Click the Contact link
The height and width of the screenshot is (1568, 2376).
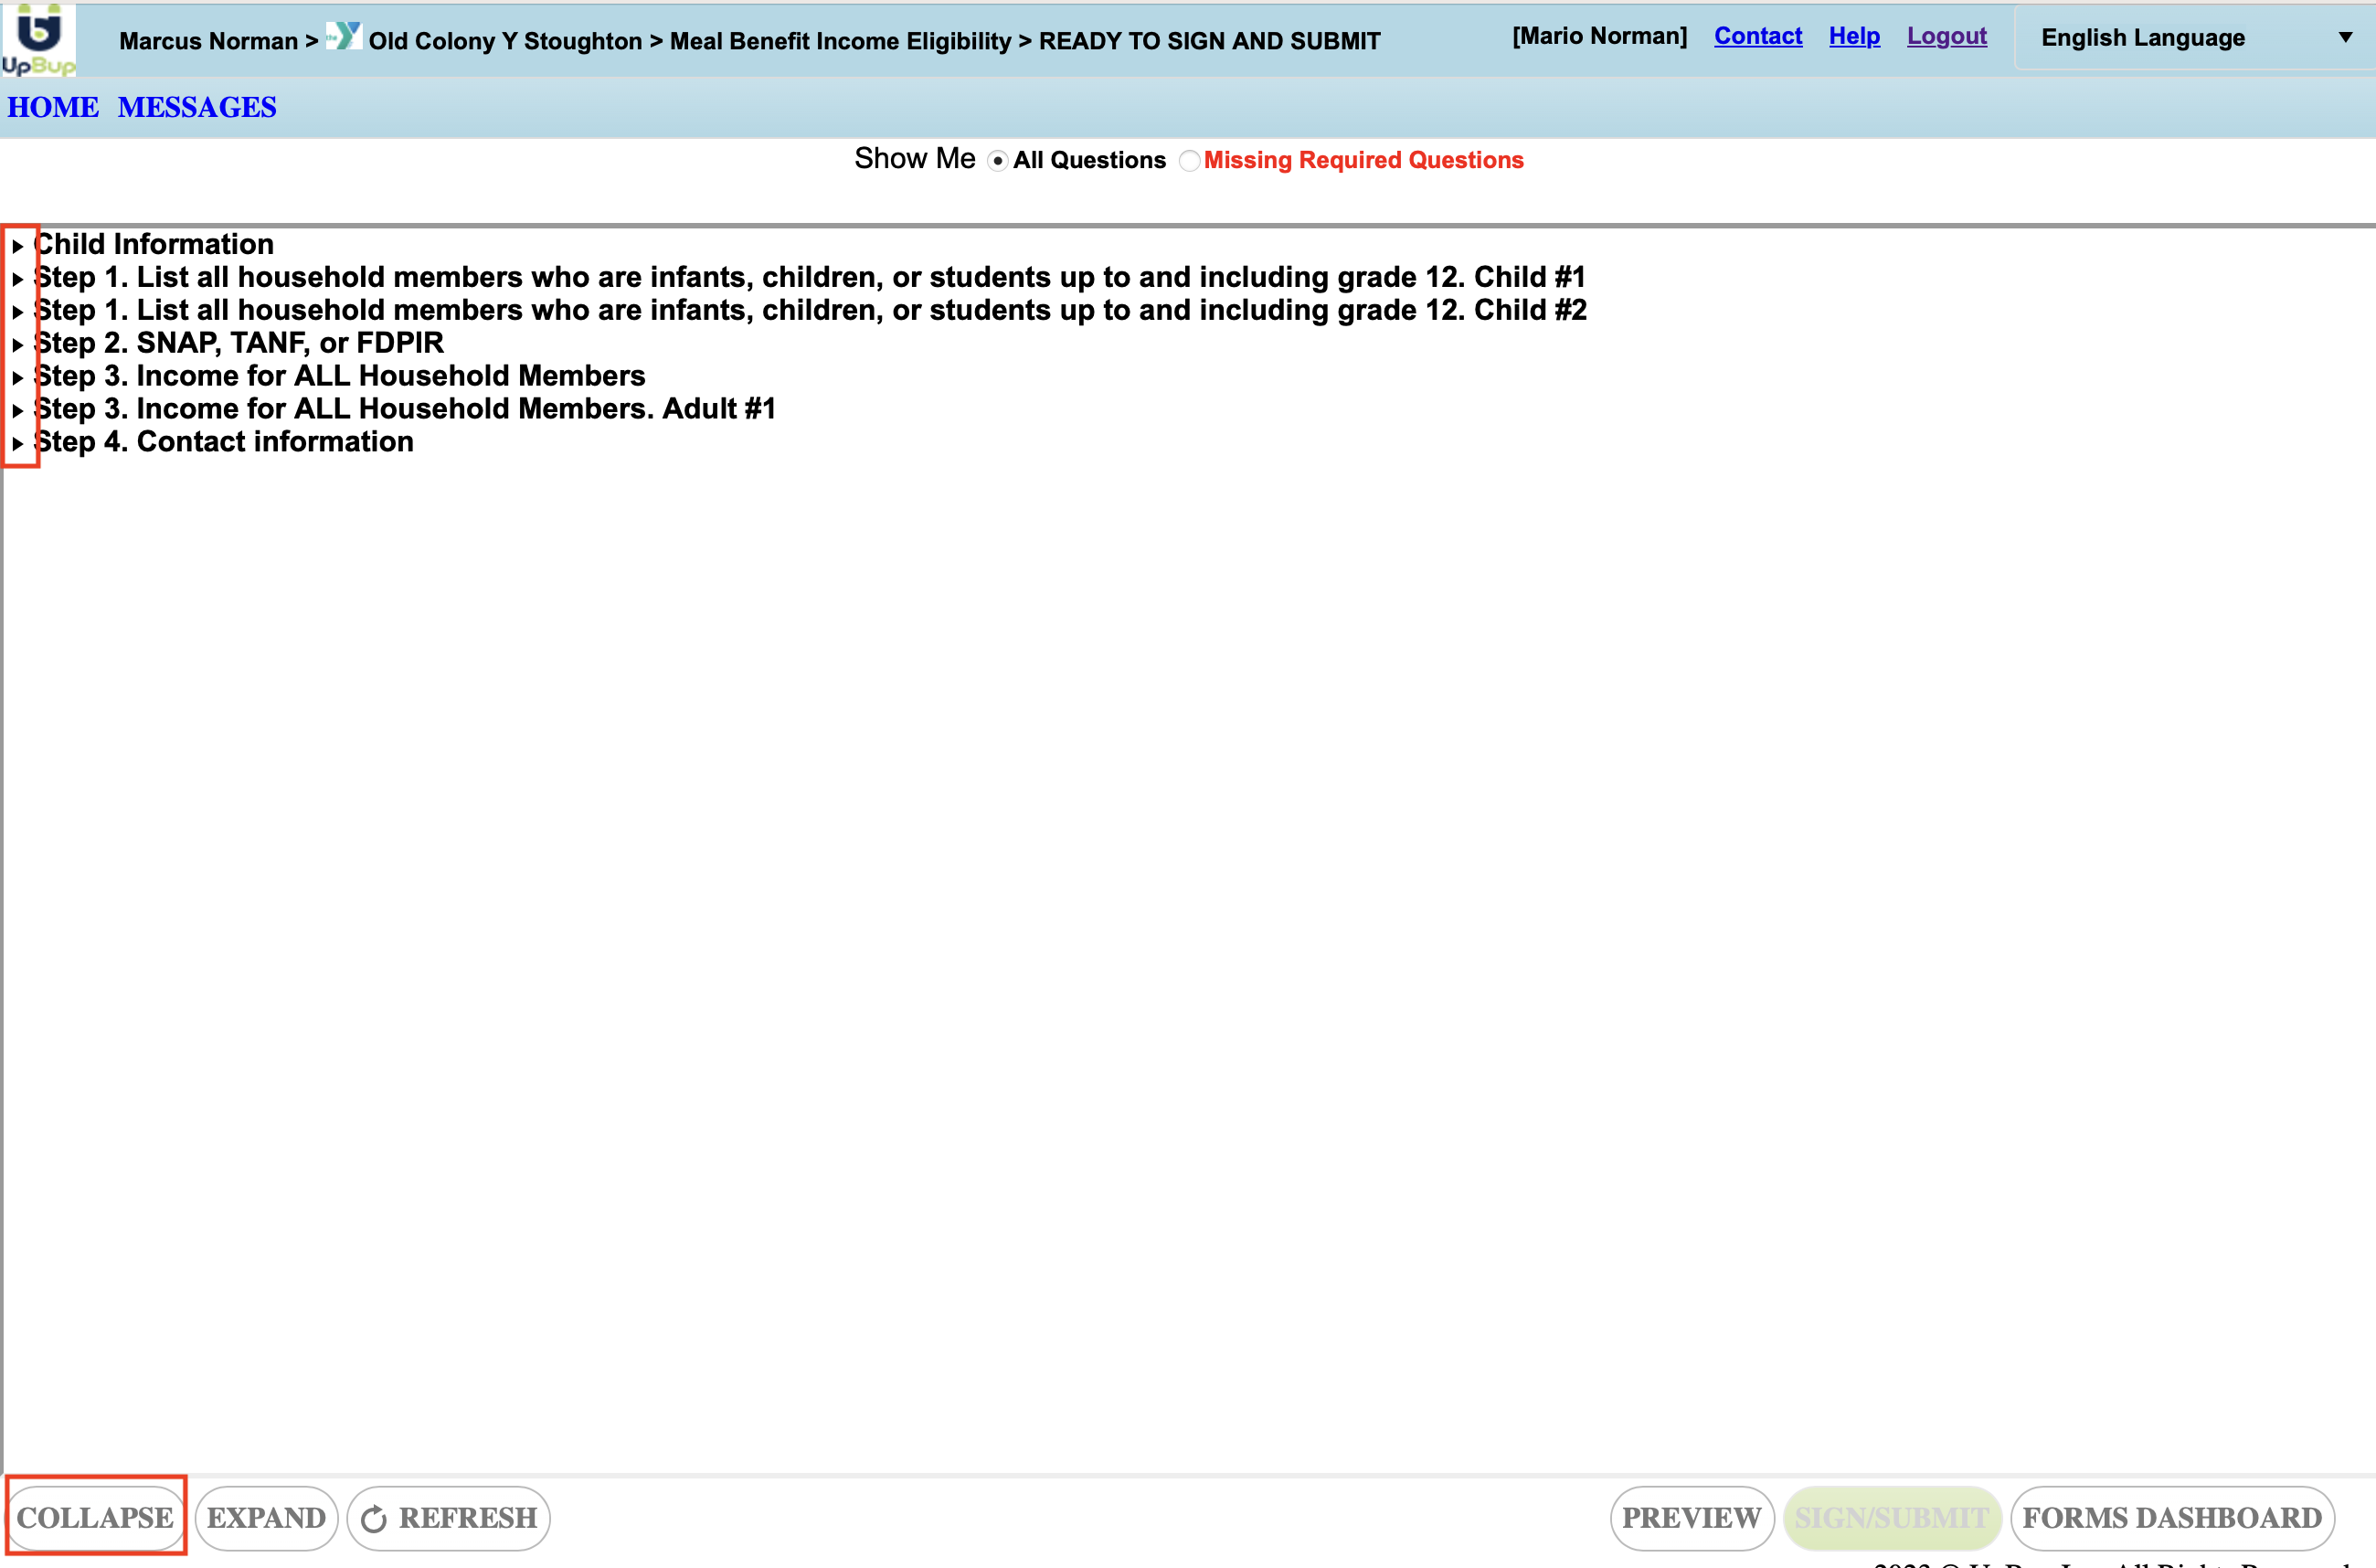pyautogui.click(x=1757, y=36)
